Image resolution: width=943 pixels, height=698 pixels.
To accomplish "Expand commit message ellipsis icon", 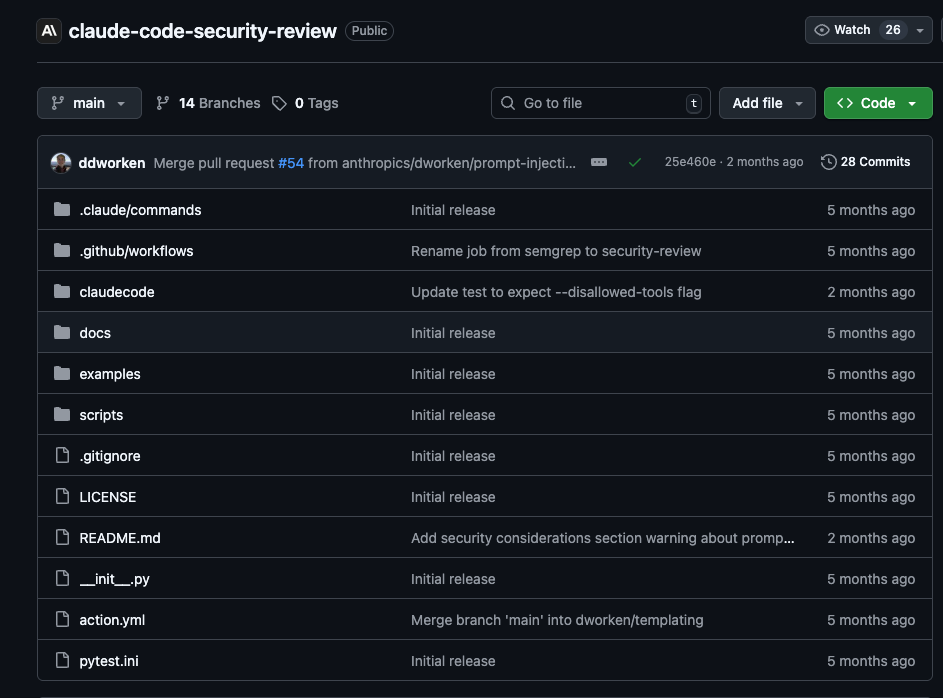I will 599,162.
